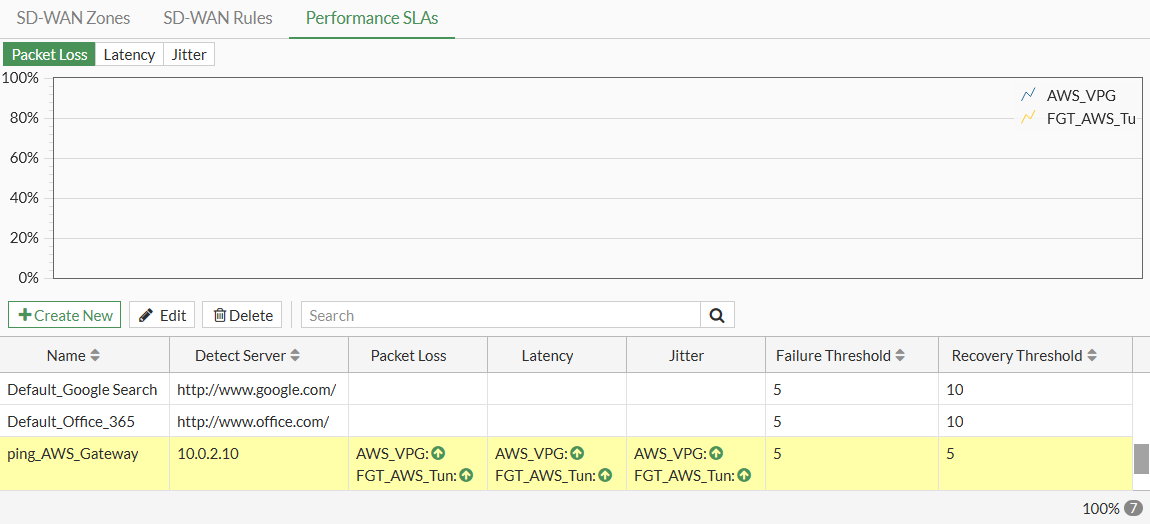Viewport: 1150px width, 524px height.
Task: Open the SD-WAN Rules tab
Action: click(218, 18)
